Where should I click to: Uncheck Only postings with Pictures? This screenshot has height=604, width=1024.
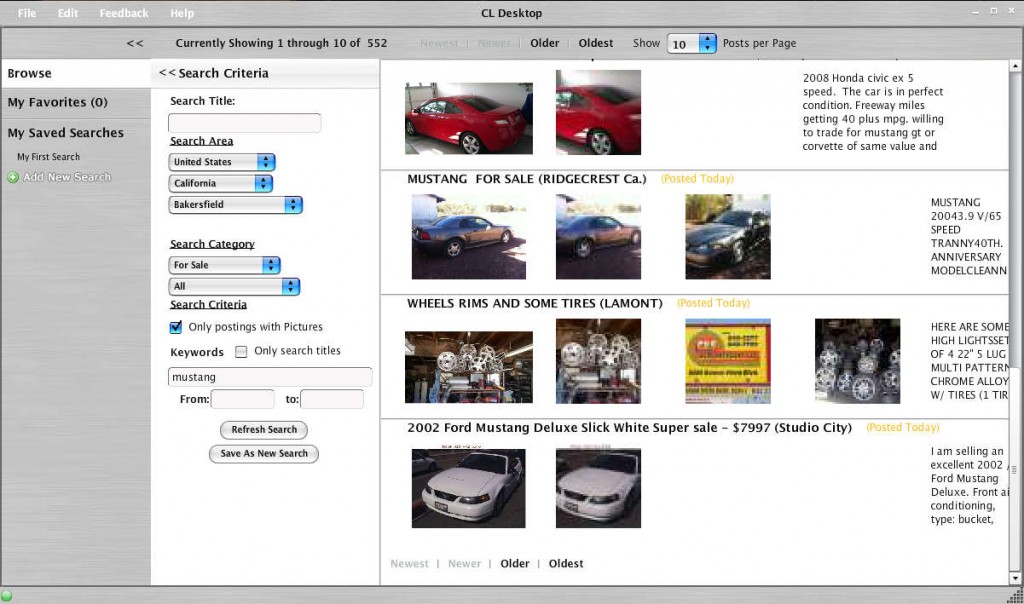175,327
